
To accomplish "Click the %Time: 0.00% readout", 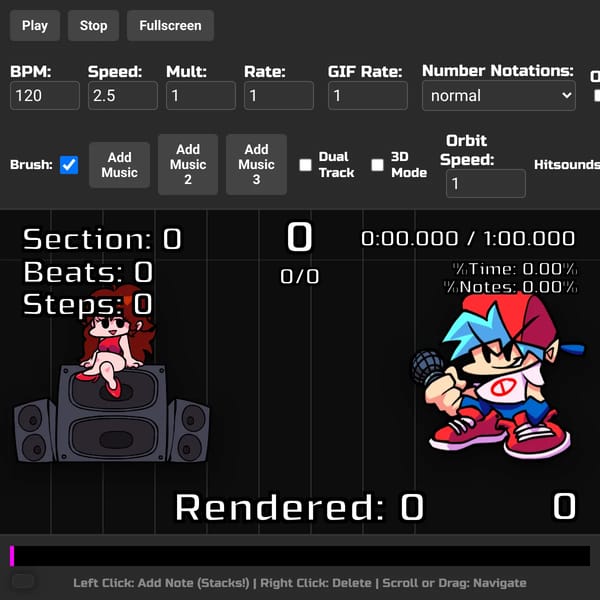I will click(x=515, y=269).
